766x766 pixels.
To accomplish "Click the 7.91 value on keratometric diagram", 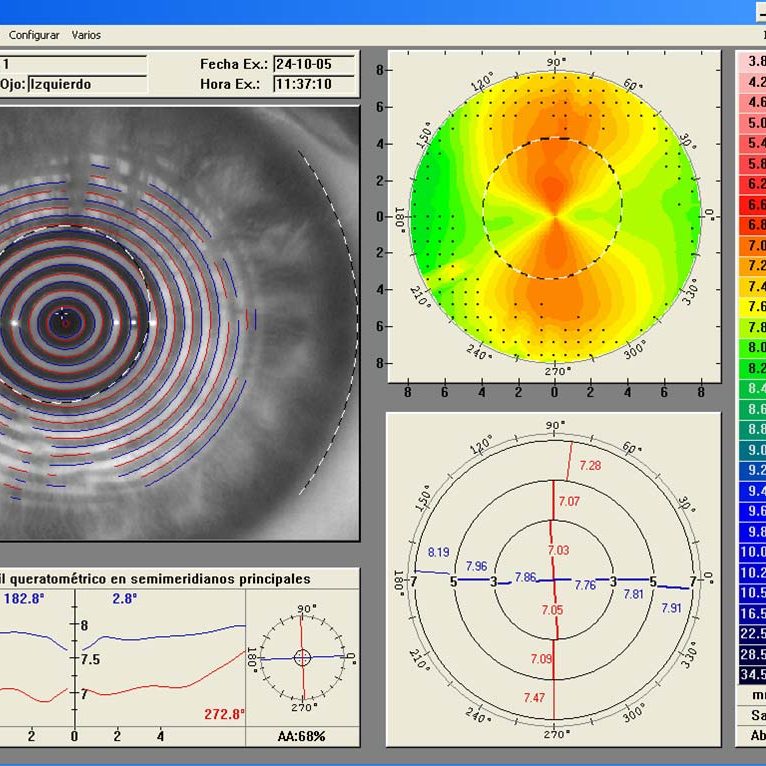I will (x=671, y=607).
